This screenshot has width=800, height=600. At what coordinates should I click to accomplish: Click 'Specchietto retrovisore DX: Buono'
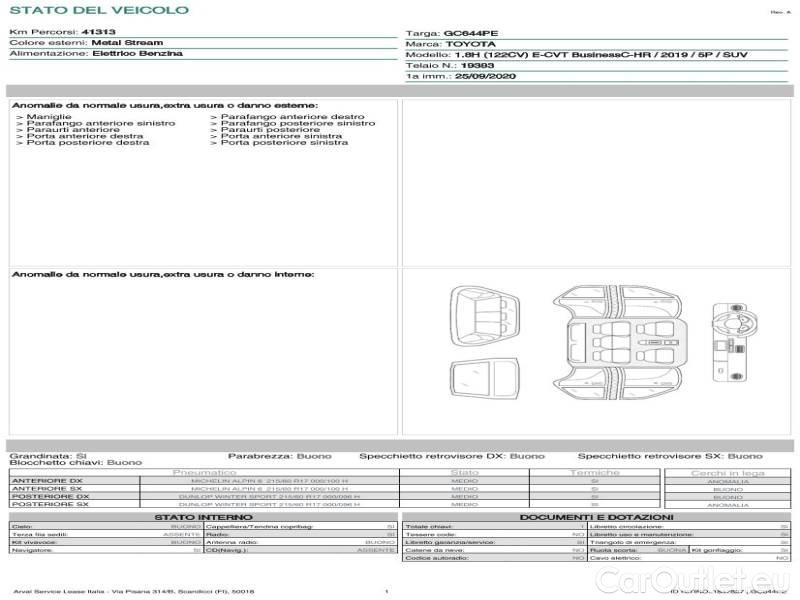pos(452,456)
